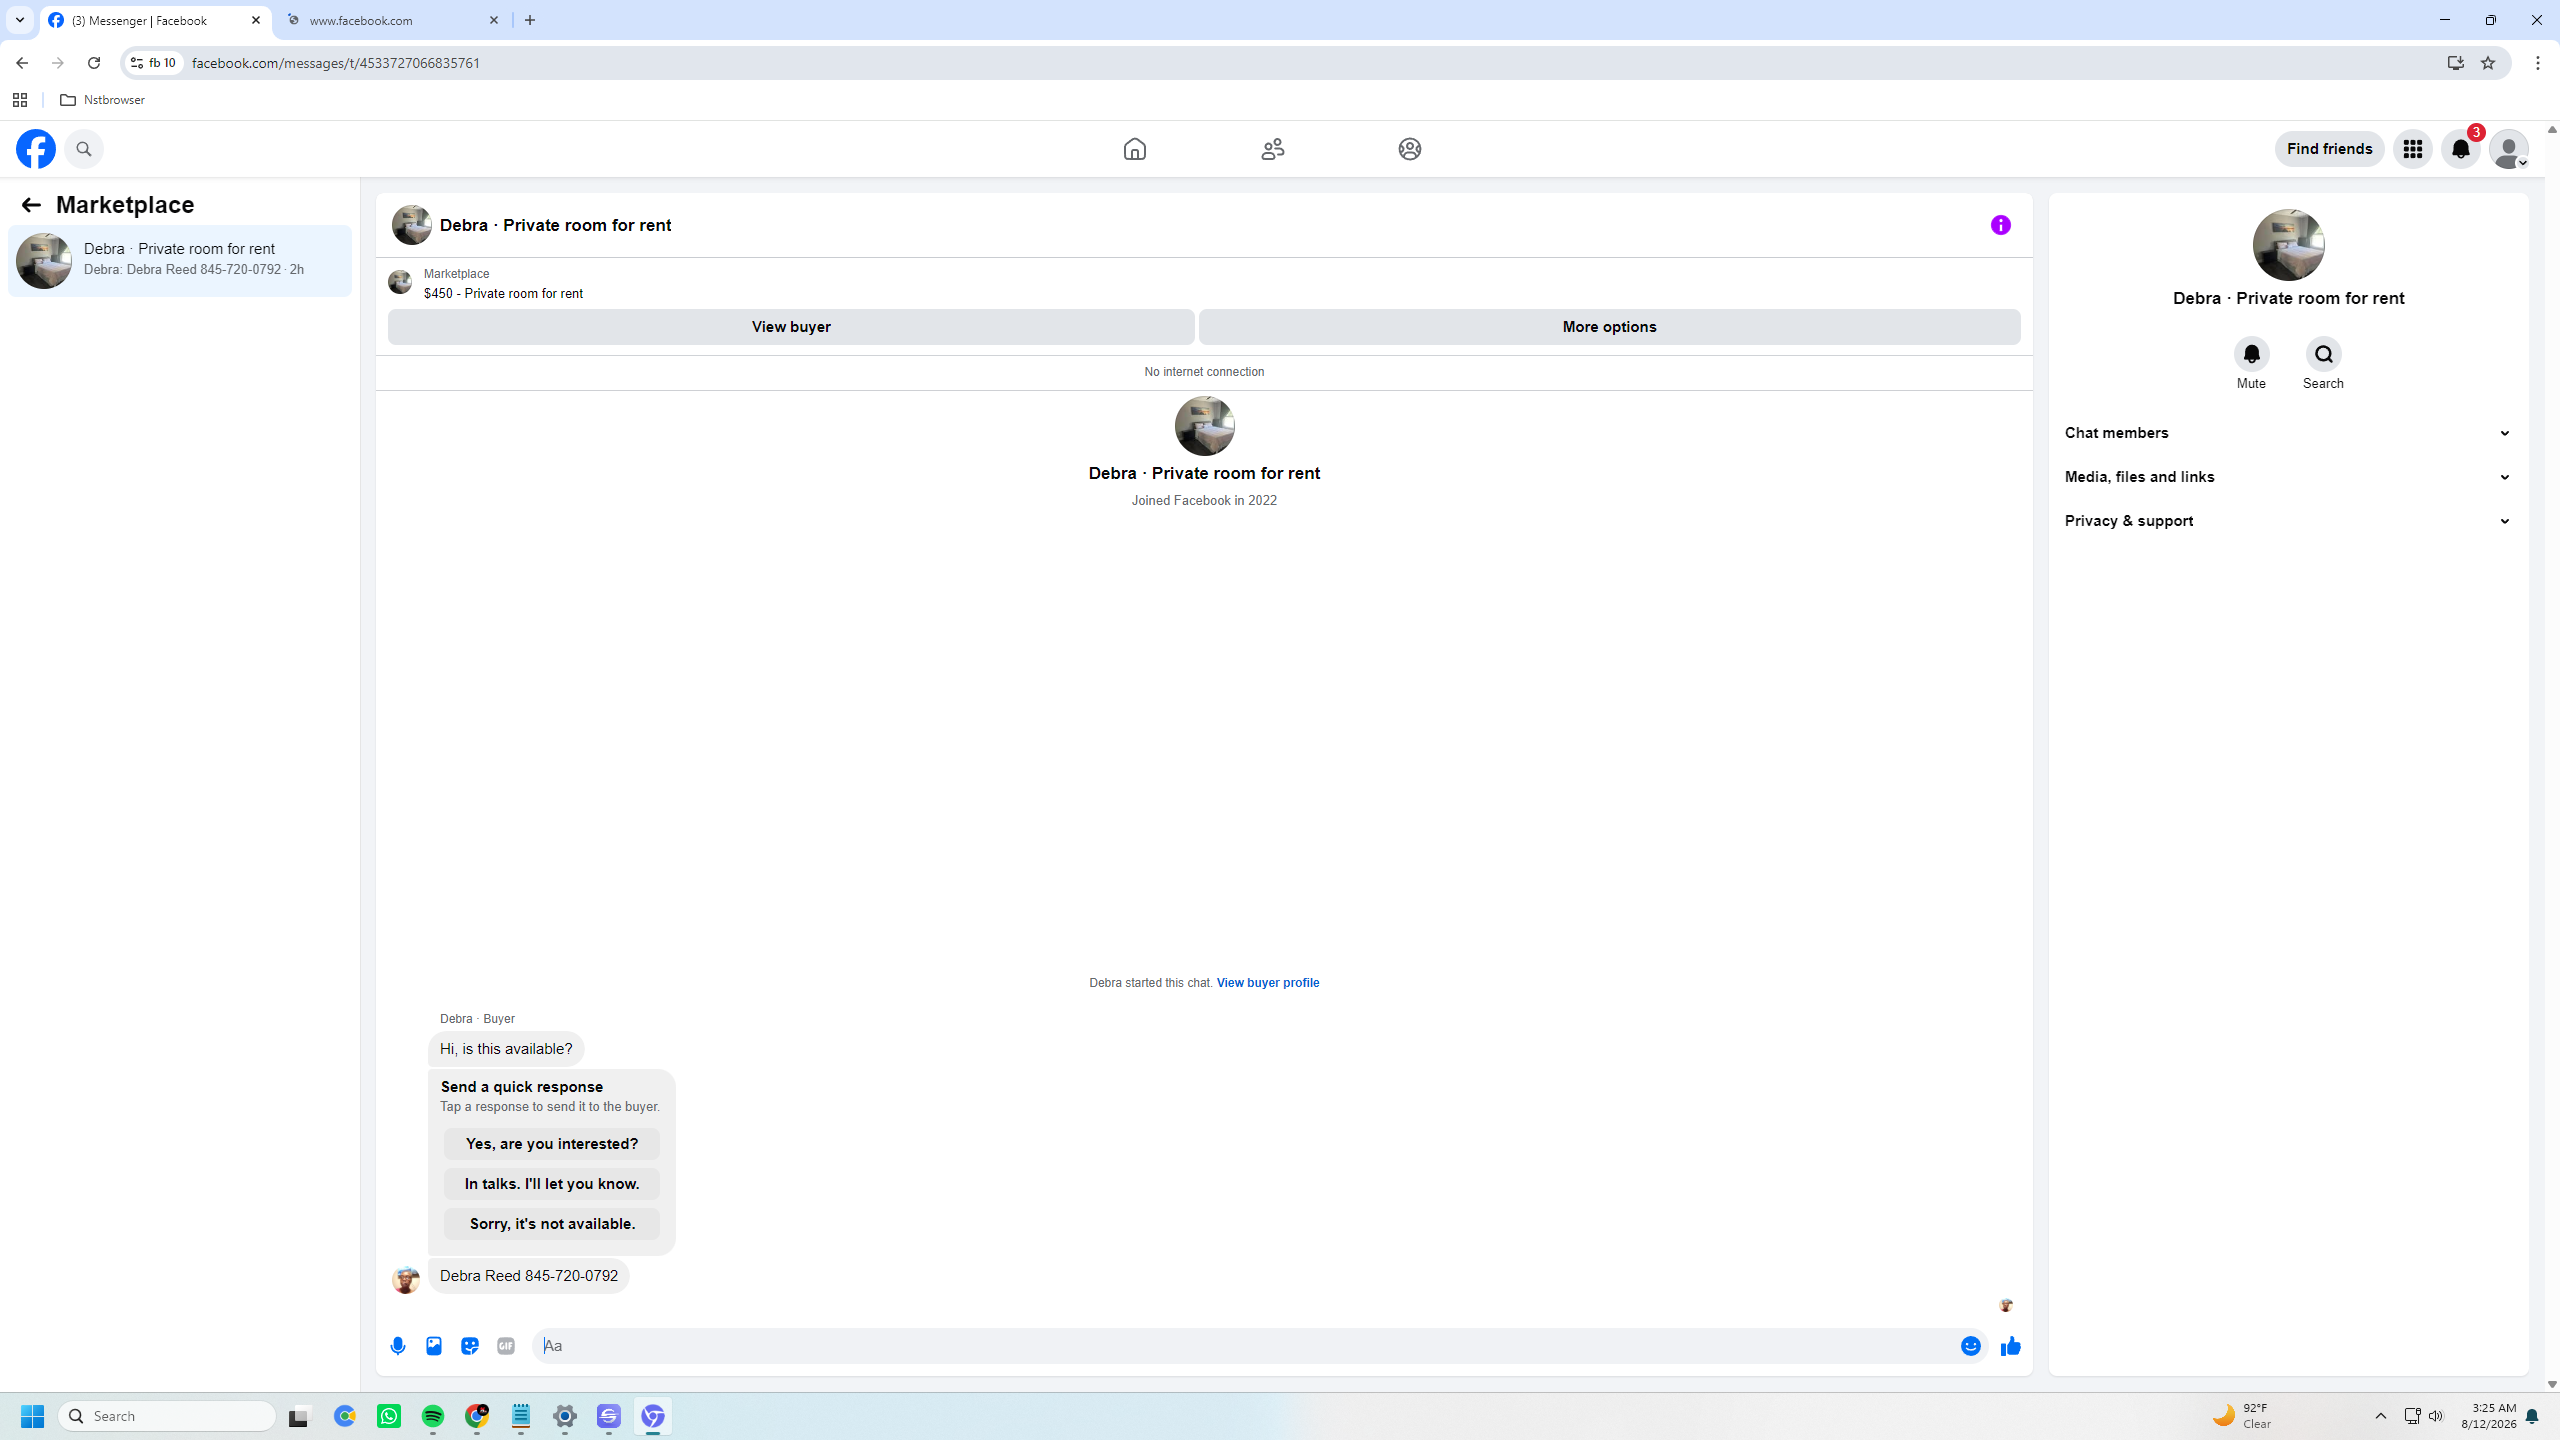Open the Windows Start menu
Screen dimensions: 2560x1440
(32, 1416)
